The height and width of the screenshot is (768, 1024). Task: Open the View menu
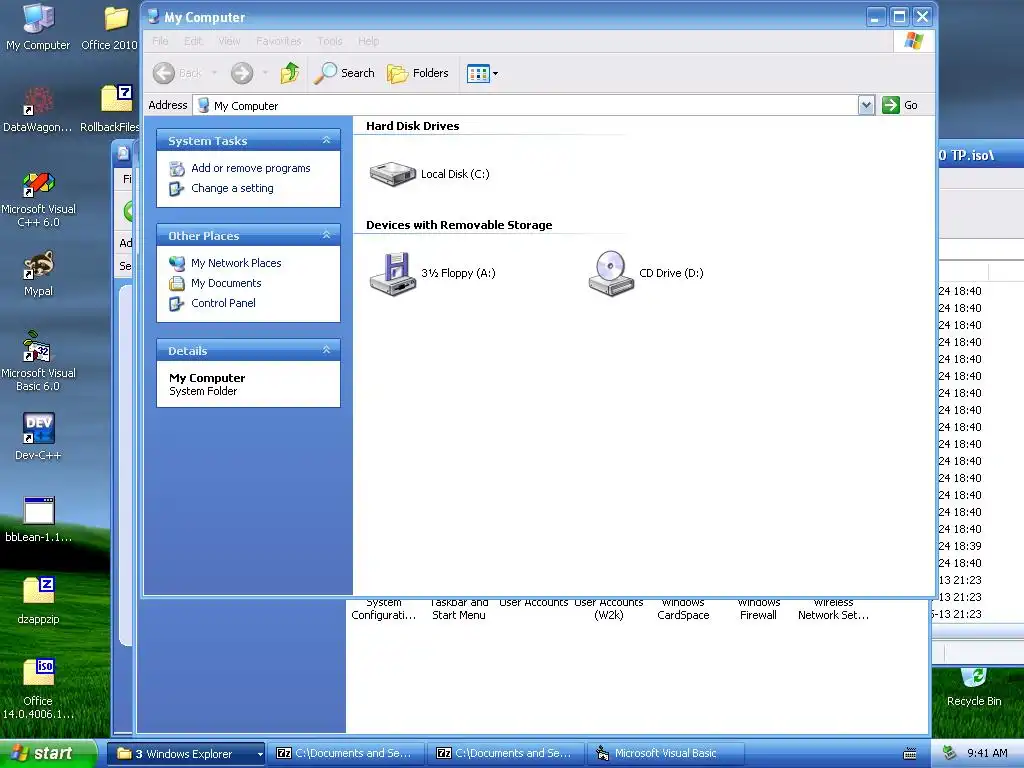[229, 41]
